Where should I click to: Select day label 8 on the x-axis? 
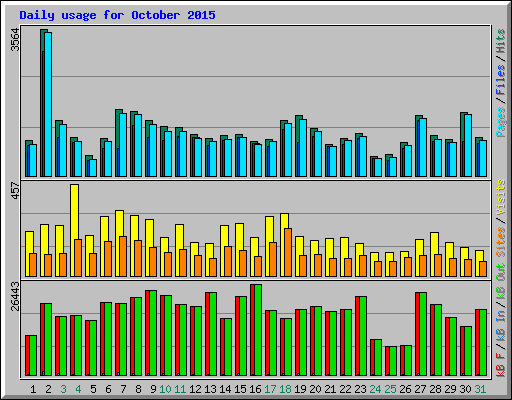click(x=138, y=389)
